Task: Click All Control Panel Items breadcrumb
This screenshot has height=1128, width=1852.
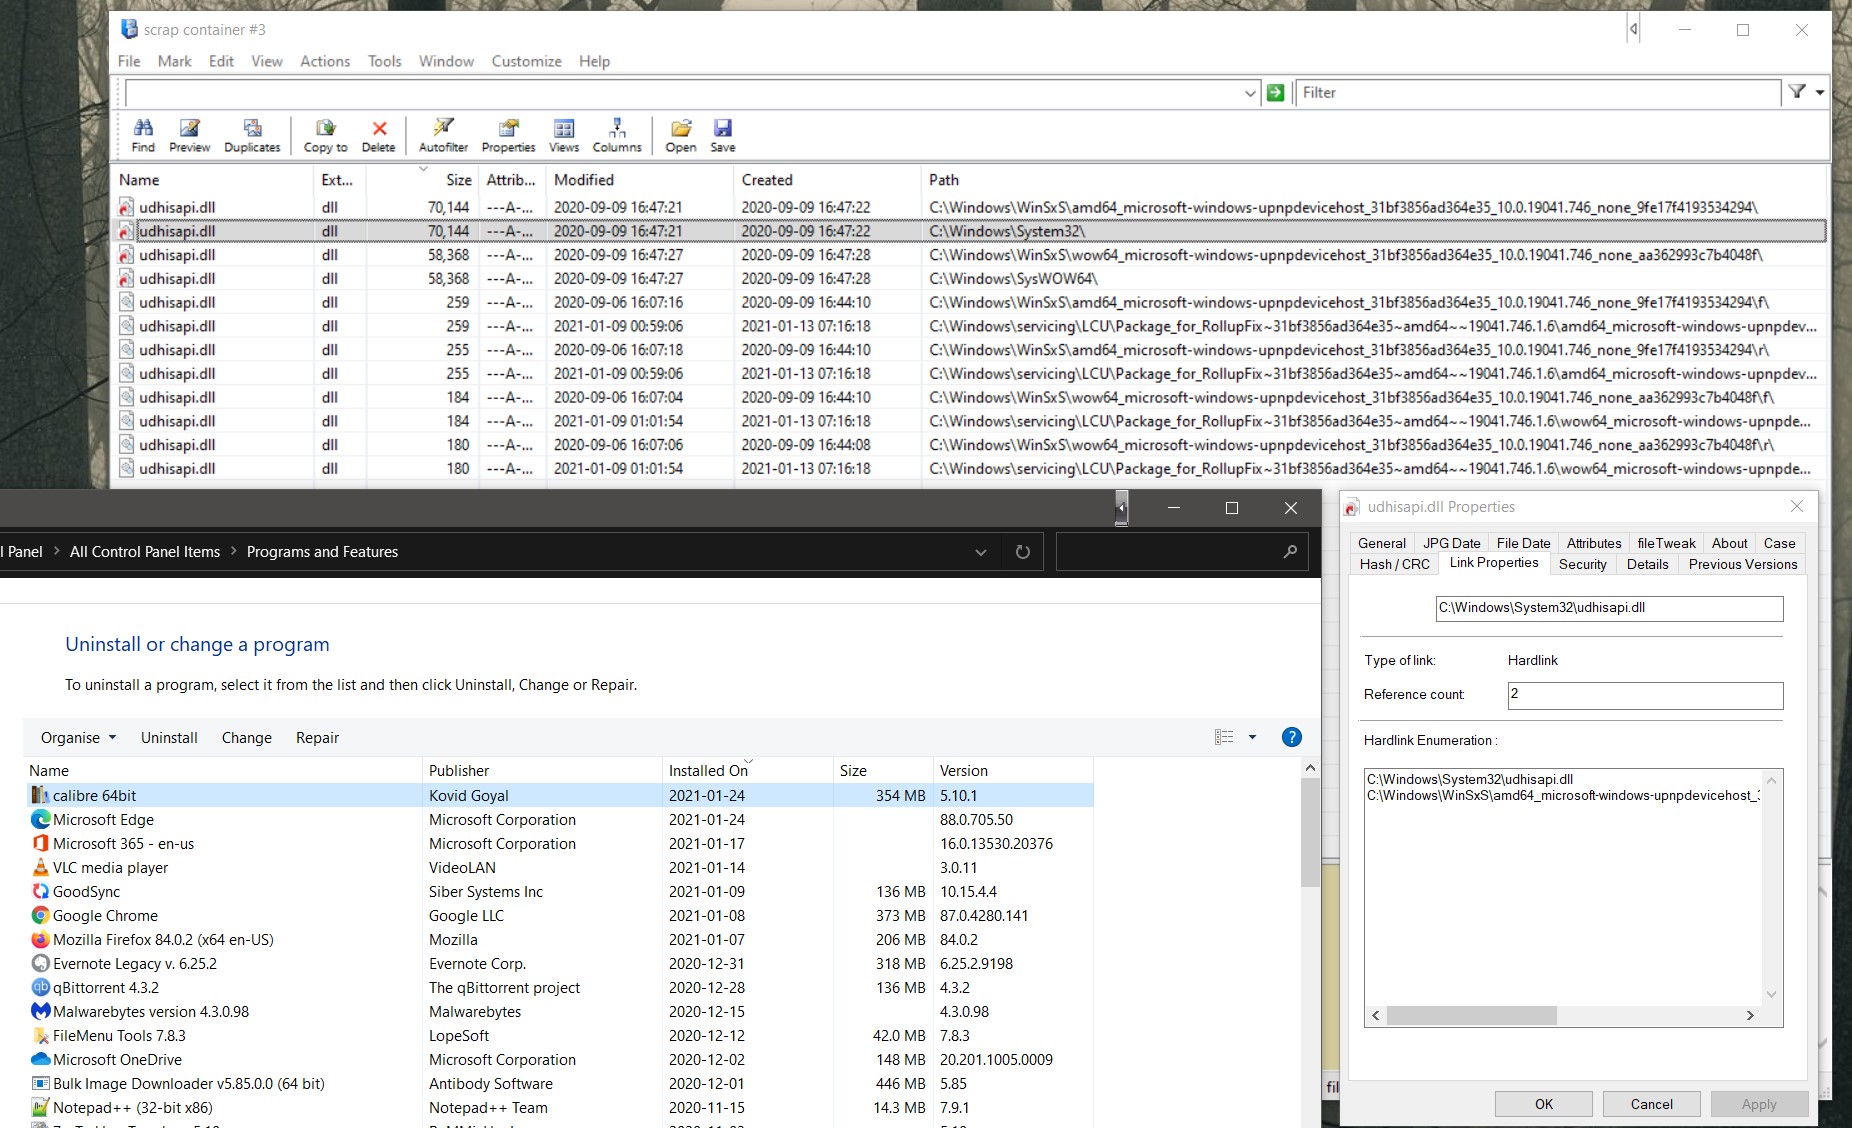Action: click(x=145, y=551)
